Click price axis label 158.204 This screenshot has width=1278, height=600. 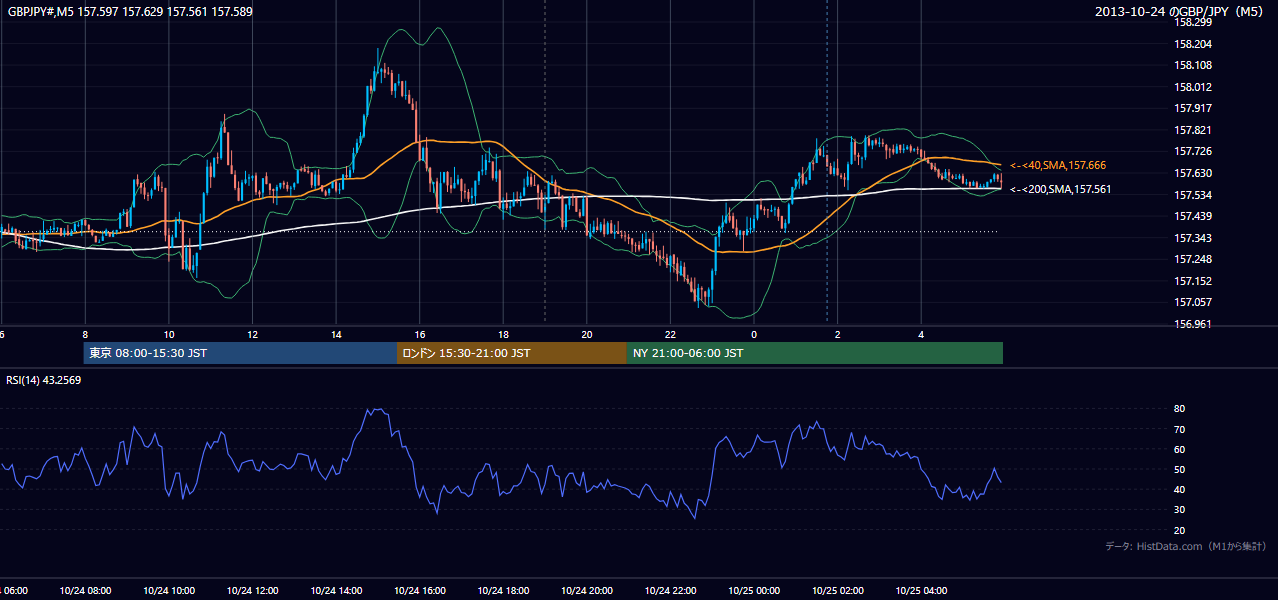1192,44
